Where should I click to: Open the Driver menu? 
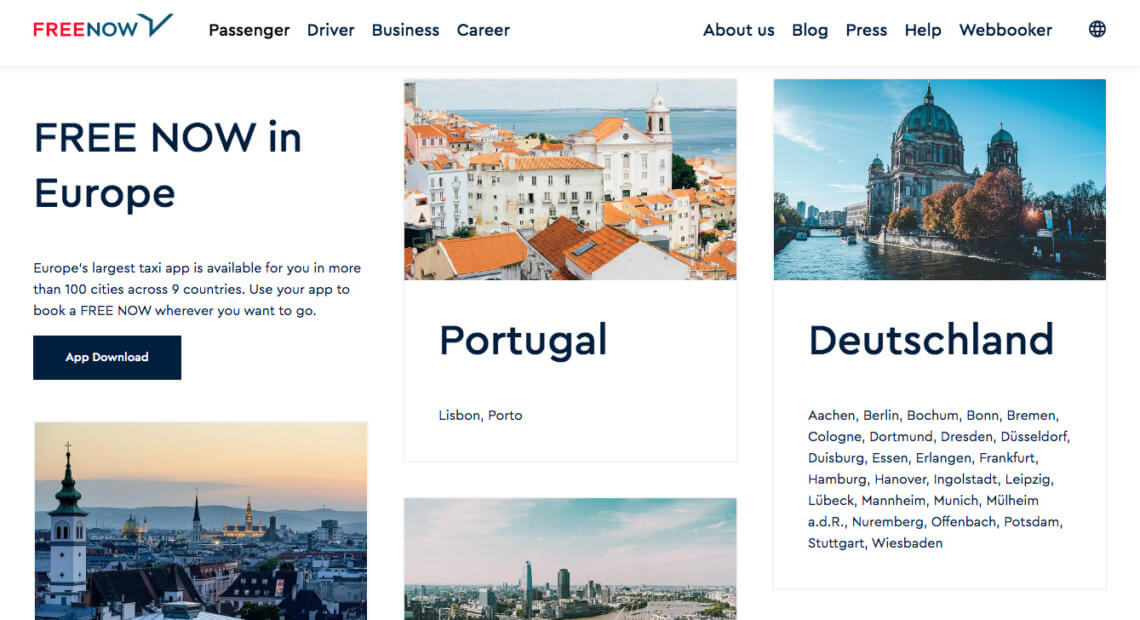pyautogui.click(x=331, y=30)
